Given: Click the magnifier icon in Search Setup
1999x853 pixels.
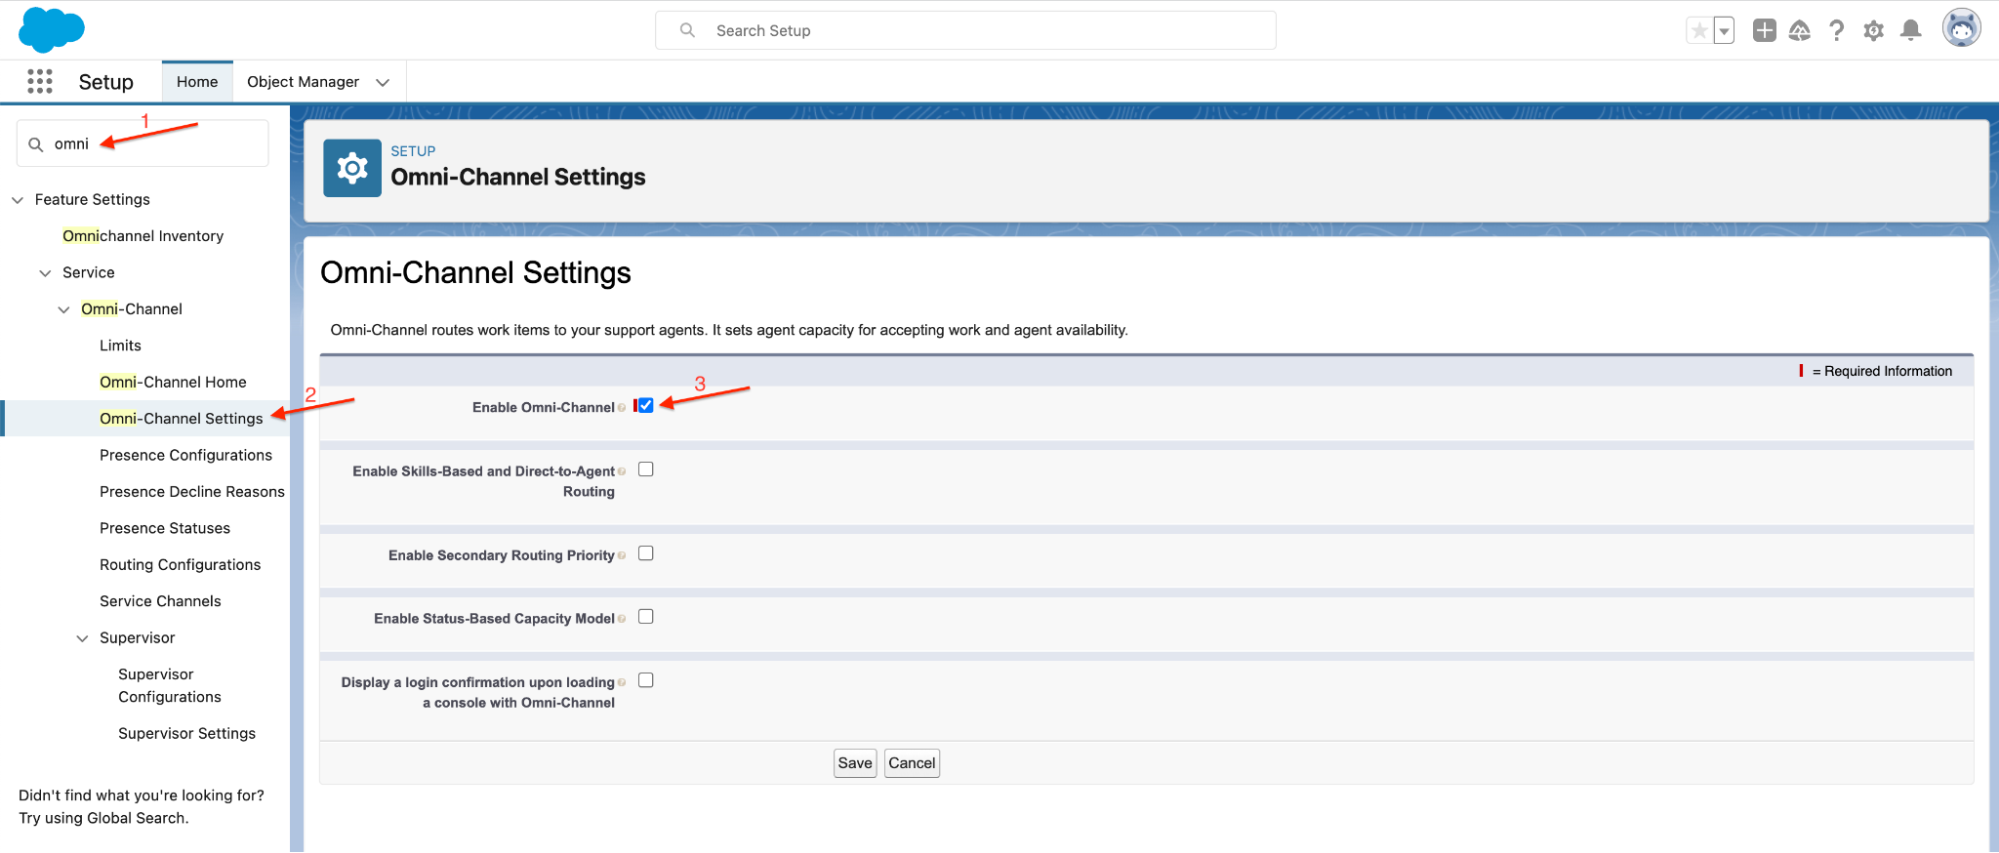Looking at the screenshot, I should pyautogui.click(x=687, y=31).
